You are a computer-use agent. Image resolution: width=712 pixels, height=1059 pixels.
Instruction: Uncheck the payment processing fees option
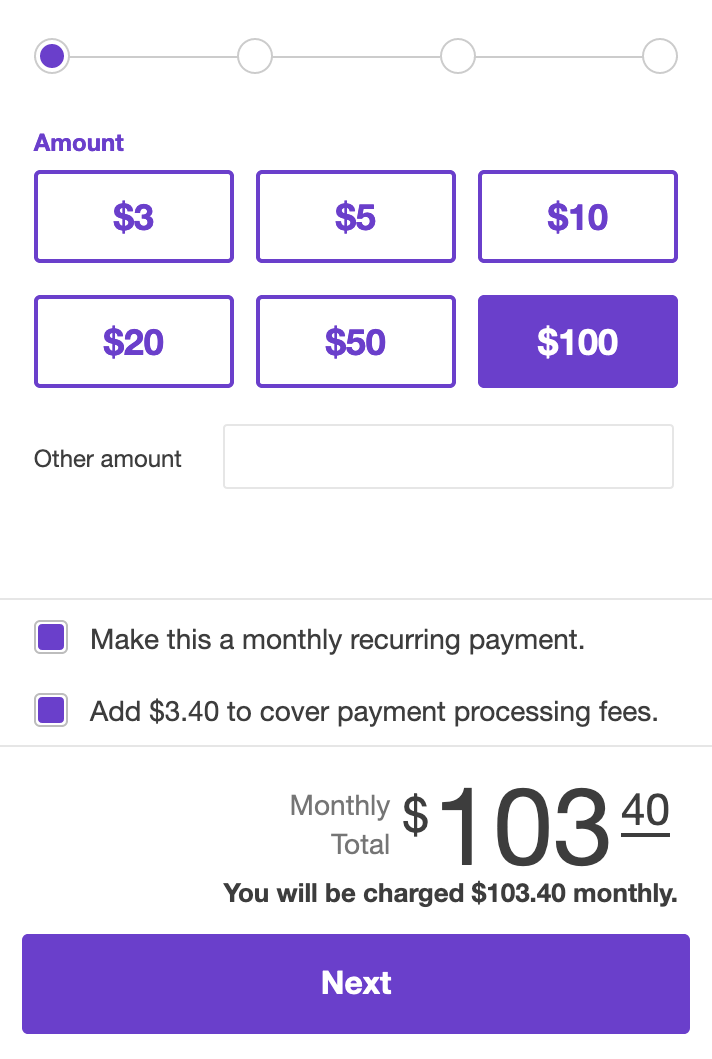pyautogui.click(x=50, y=708)
